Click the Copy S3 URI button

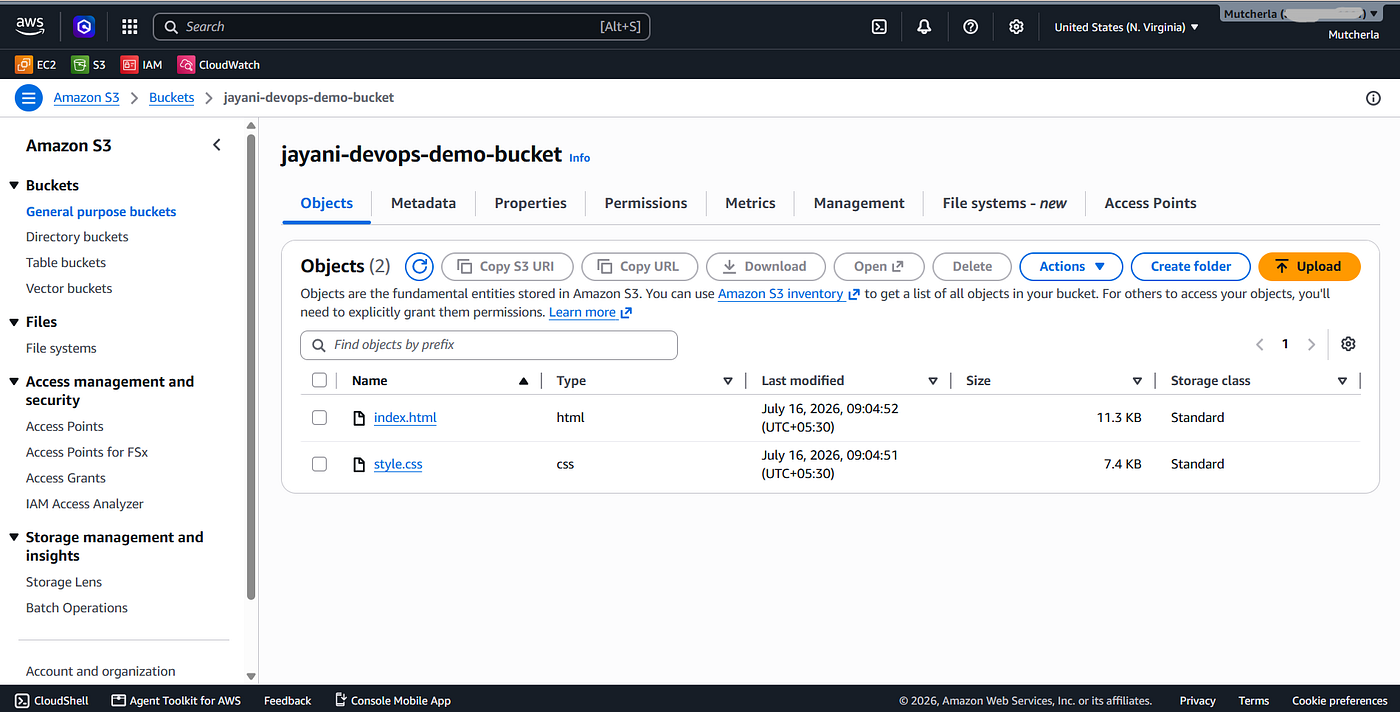[x=506, y=266]
